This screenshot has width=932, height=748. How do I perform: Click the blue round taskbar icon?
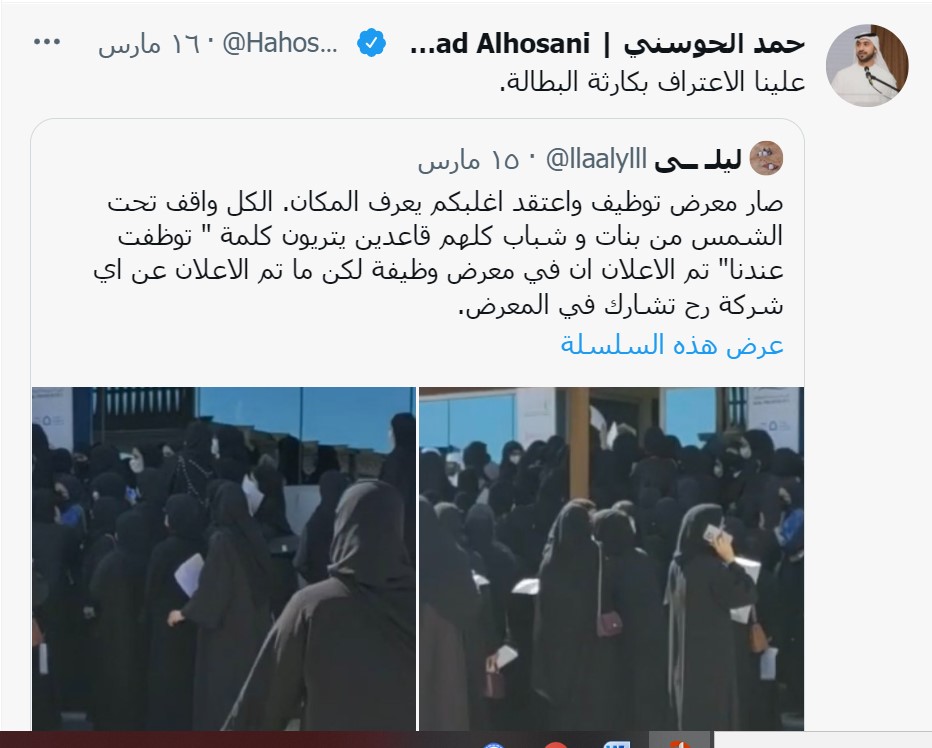493,745
